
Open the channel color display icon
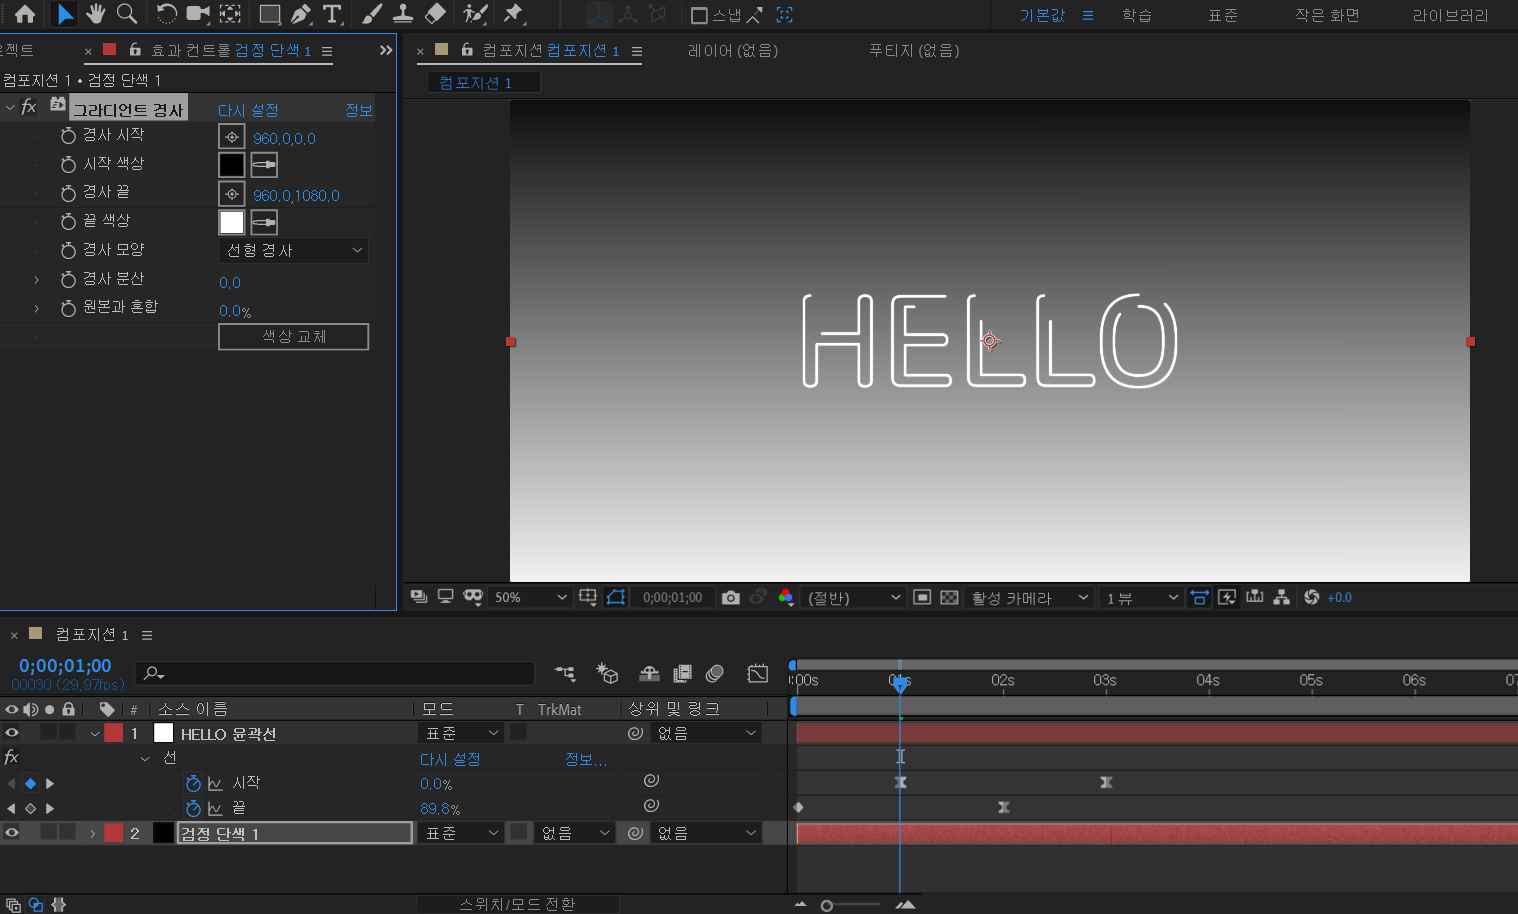click(x=786, y=597)
